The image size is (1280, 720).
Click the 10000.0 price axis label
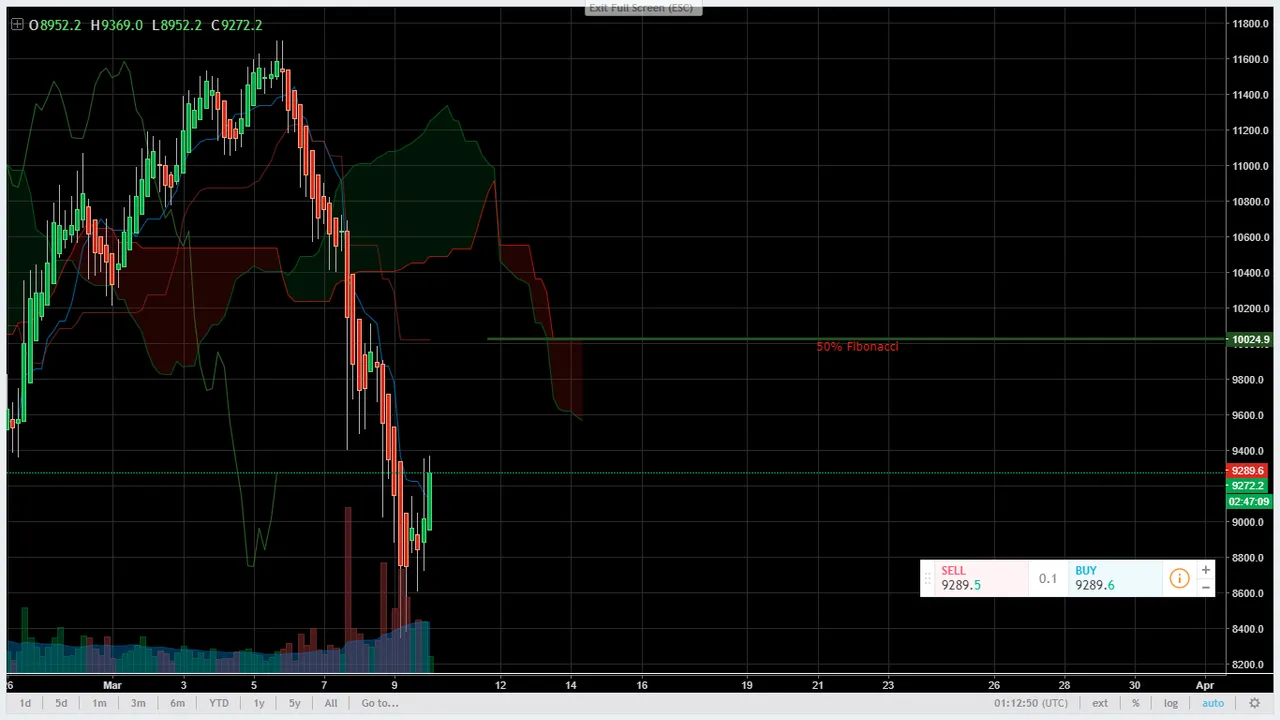pyautogui.click(x=1251, y=345)
